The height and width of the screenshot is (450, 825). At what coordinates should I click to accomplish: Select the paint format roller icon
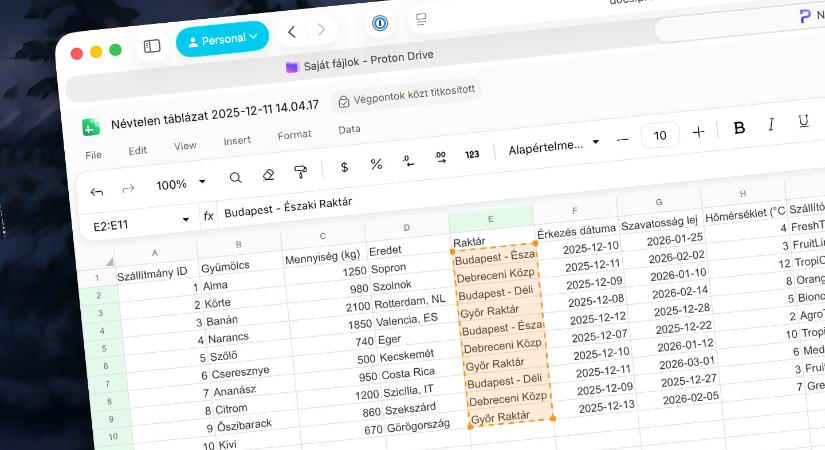(300, 172)
